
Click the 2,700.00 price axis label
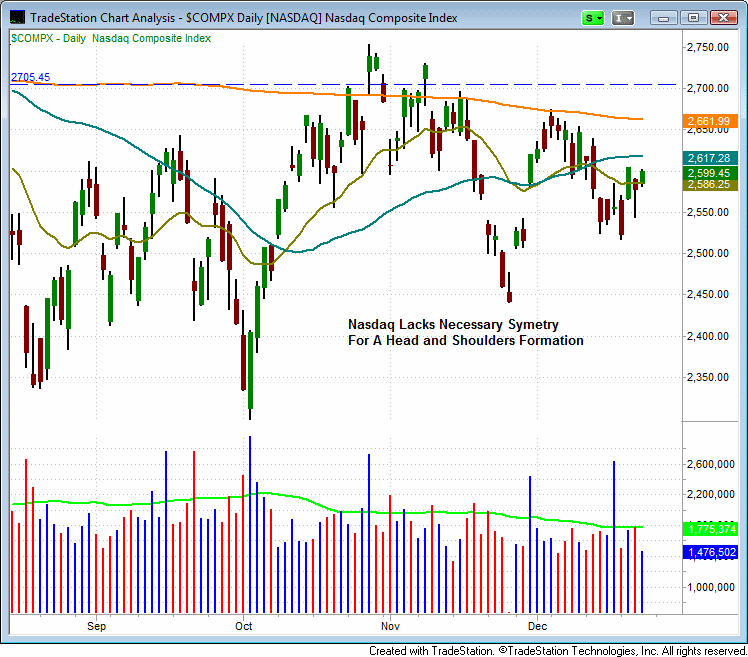708,88
